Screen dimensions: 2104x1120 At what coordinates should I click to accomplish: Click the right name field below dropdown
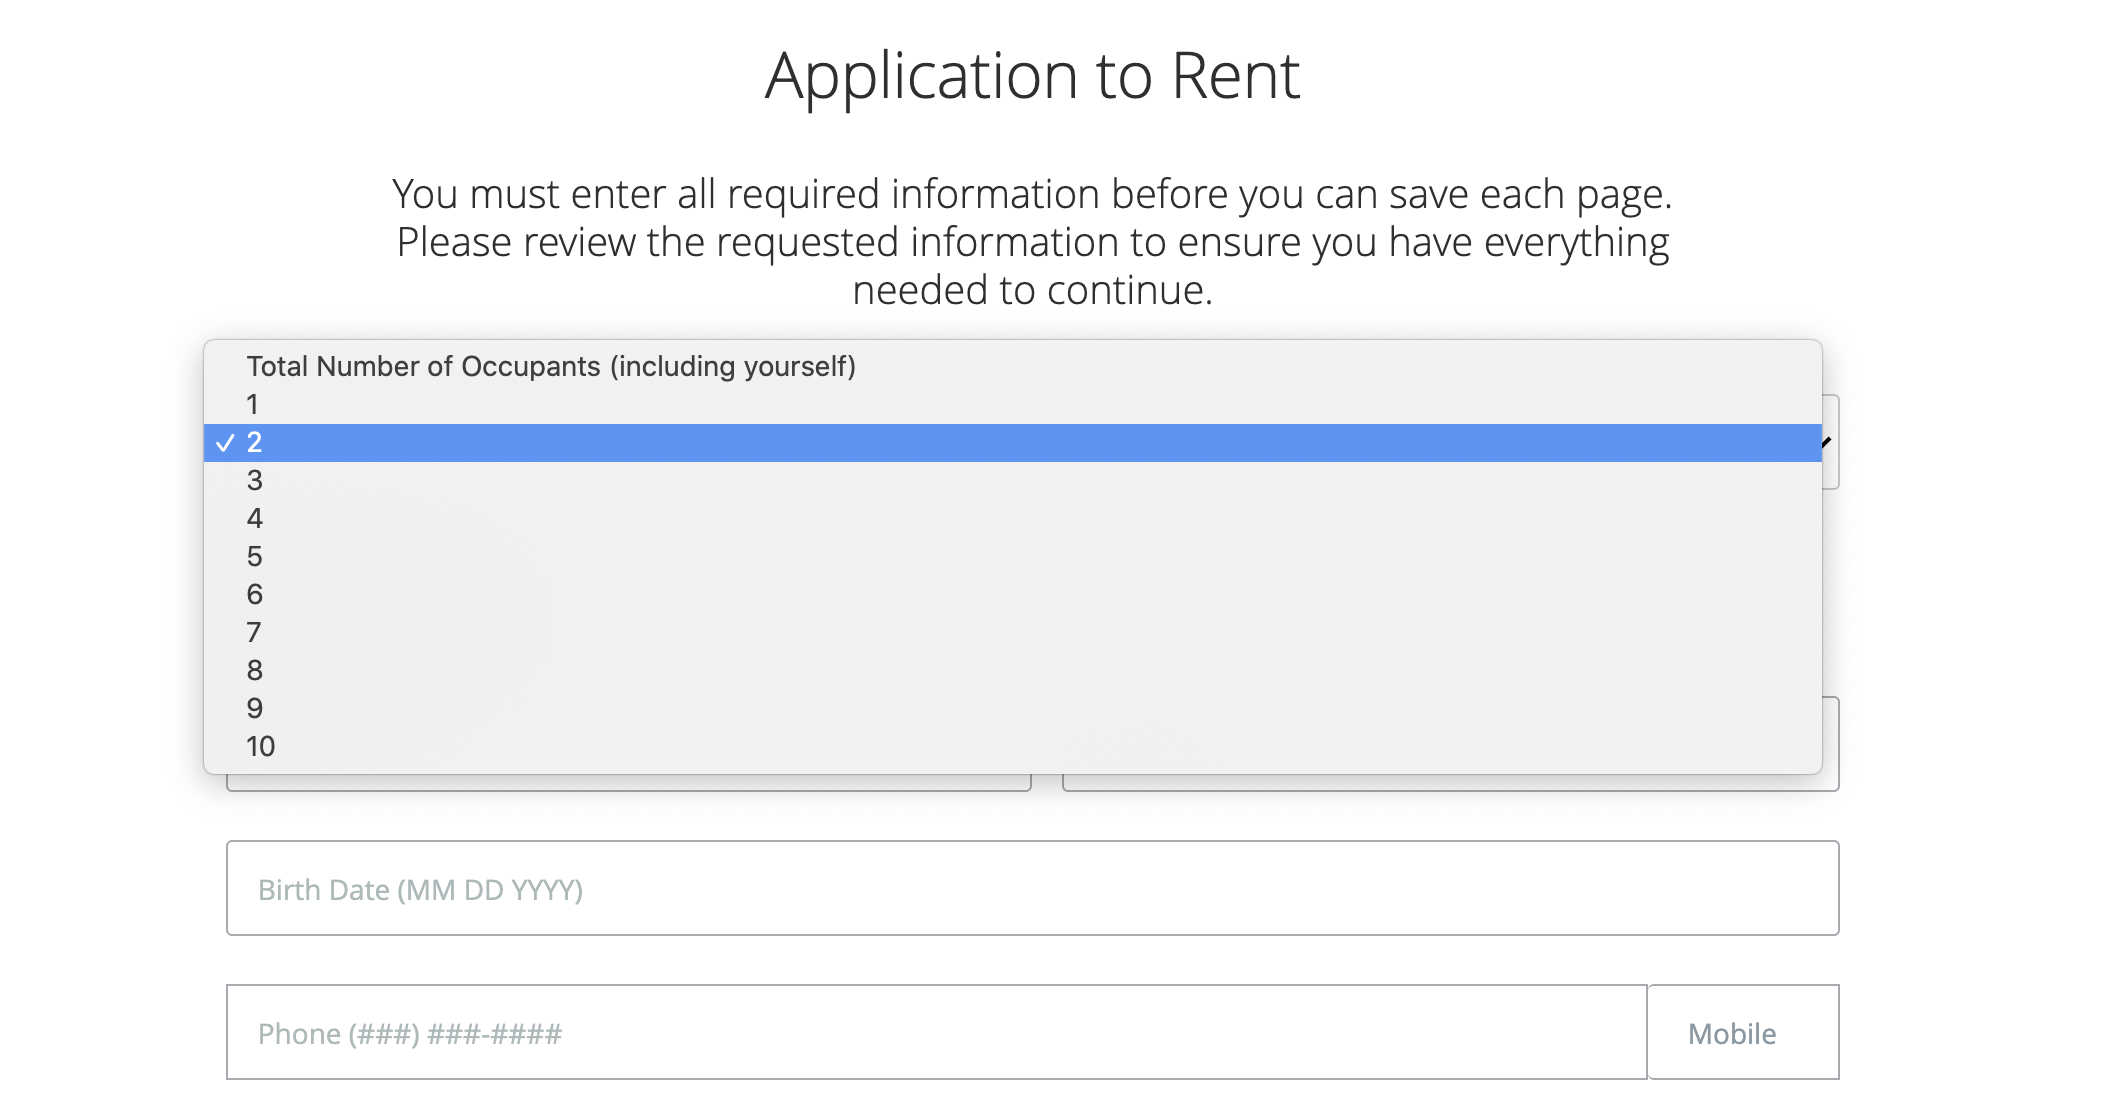pyautogui.click(x=1450, y=783)
